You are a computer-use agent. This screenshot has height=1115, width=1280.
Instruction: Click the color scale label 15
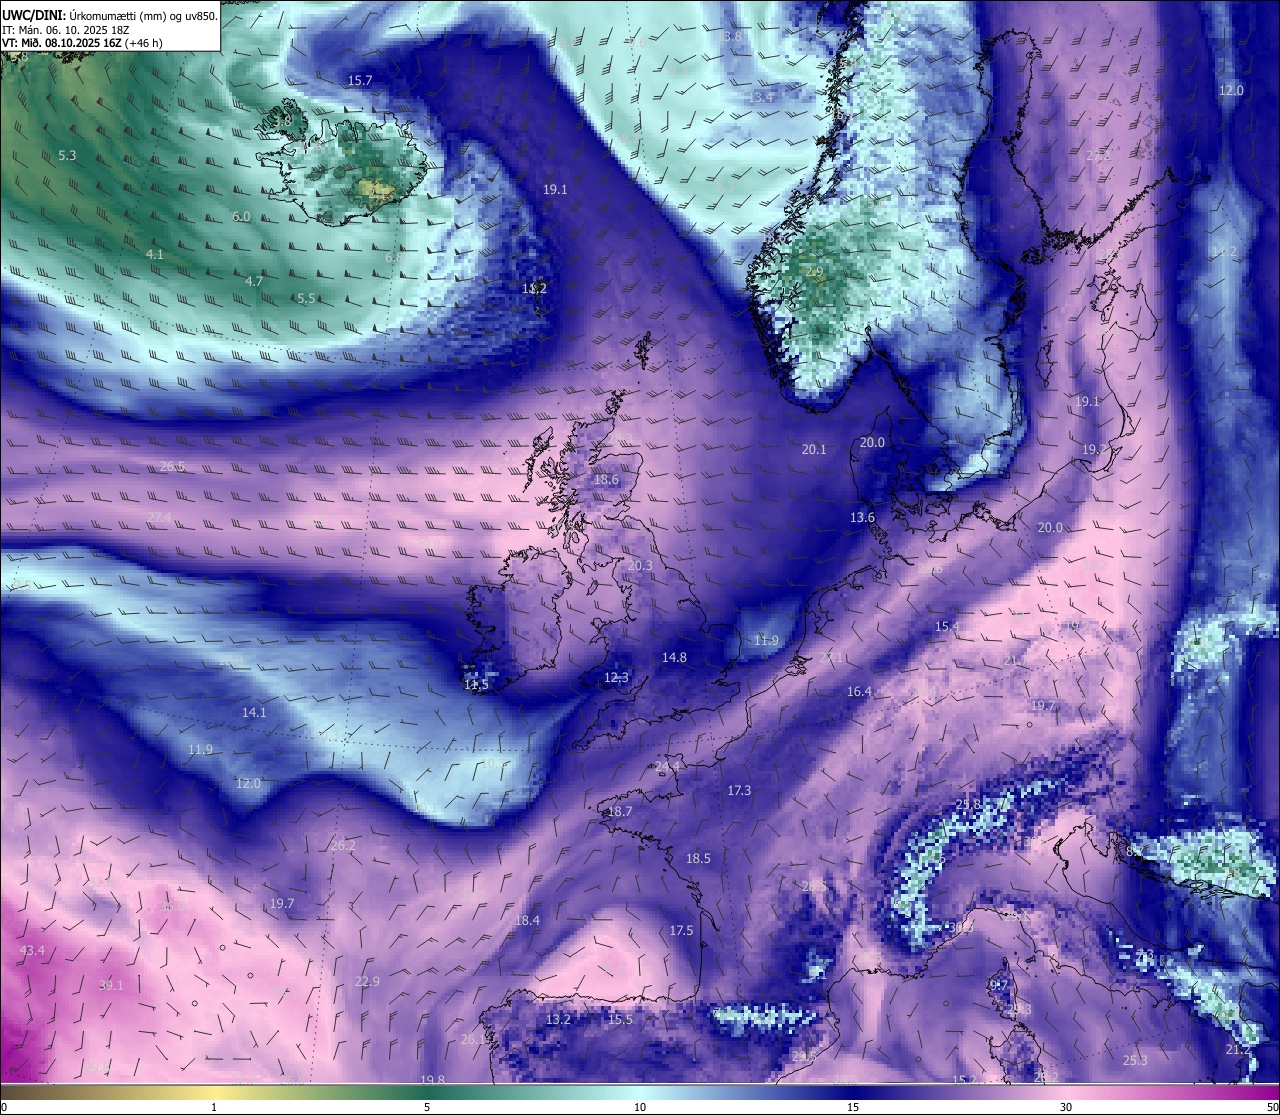coord(853,1107)
